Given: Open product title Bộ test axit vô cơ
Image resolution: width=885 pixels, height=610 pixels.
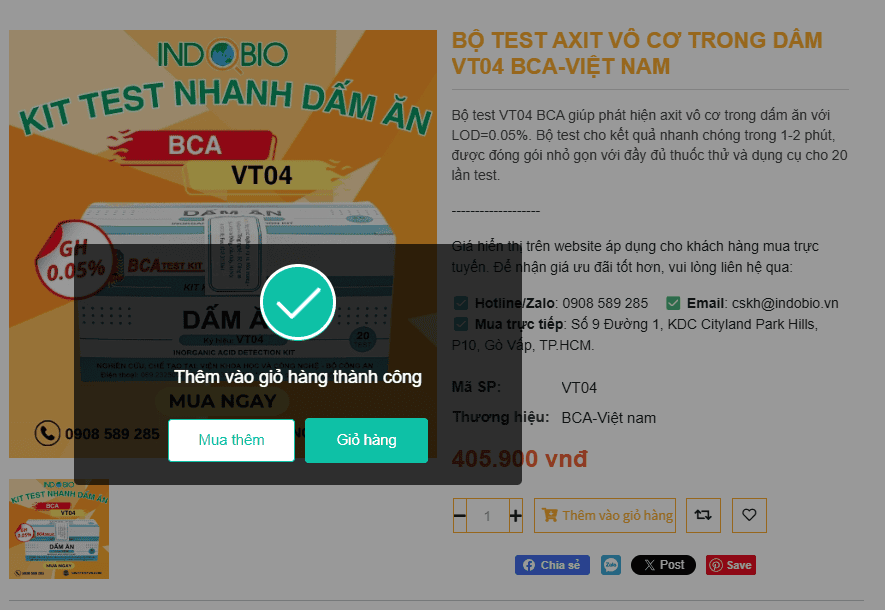Looking at the screenshot, I should click(637, 53).
